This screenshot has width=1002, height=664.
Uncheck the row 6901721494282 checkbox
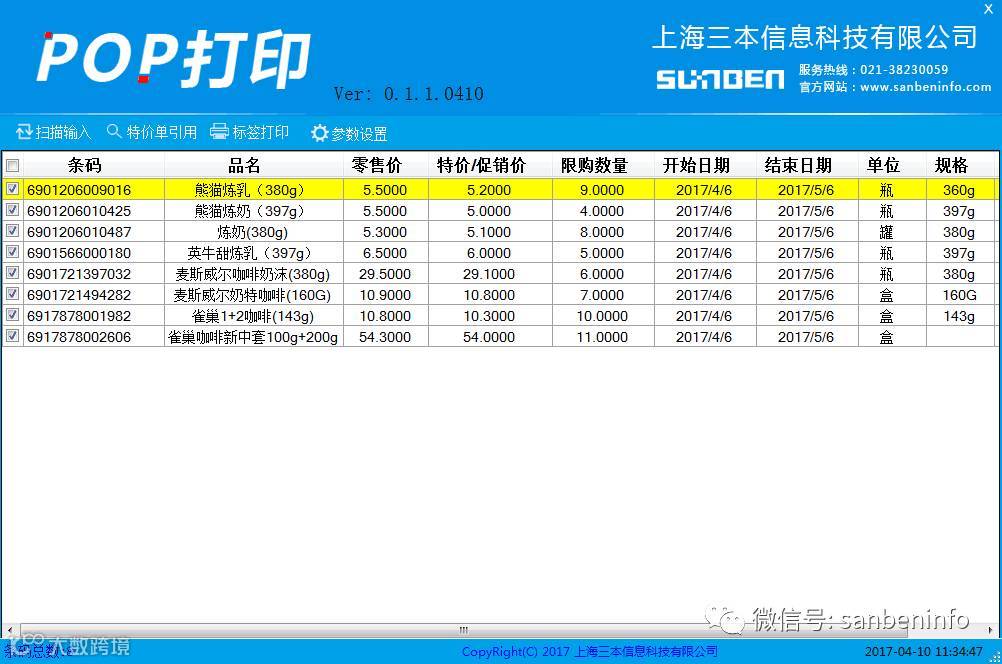(x=12, y=294)
